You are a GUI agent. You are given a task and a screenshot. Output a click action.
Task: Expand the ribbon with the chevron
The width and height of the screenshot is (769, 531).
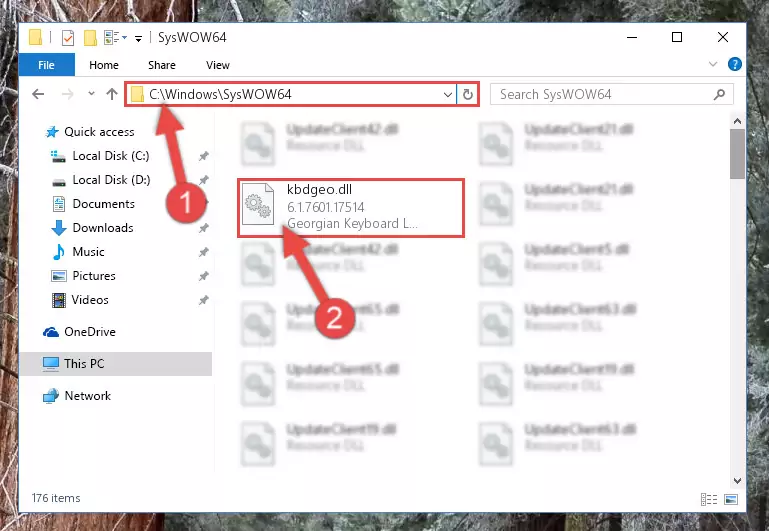point(713,64)
